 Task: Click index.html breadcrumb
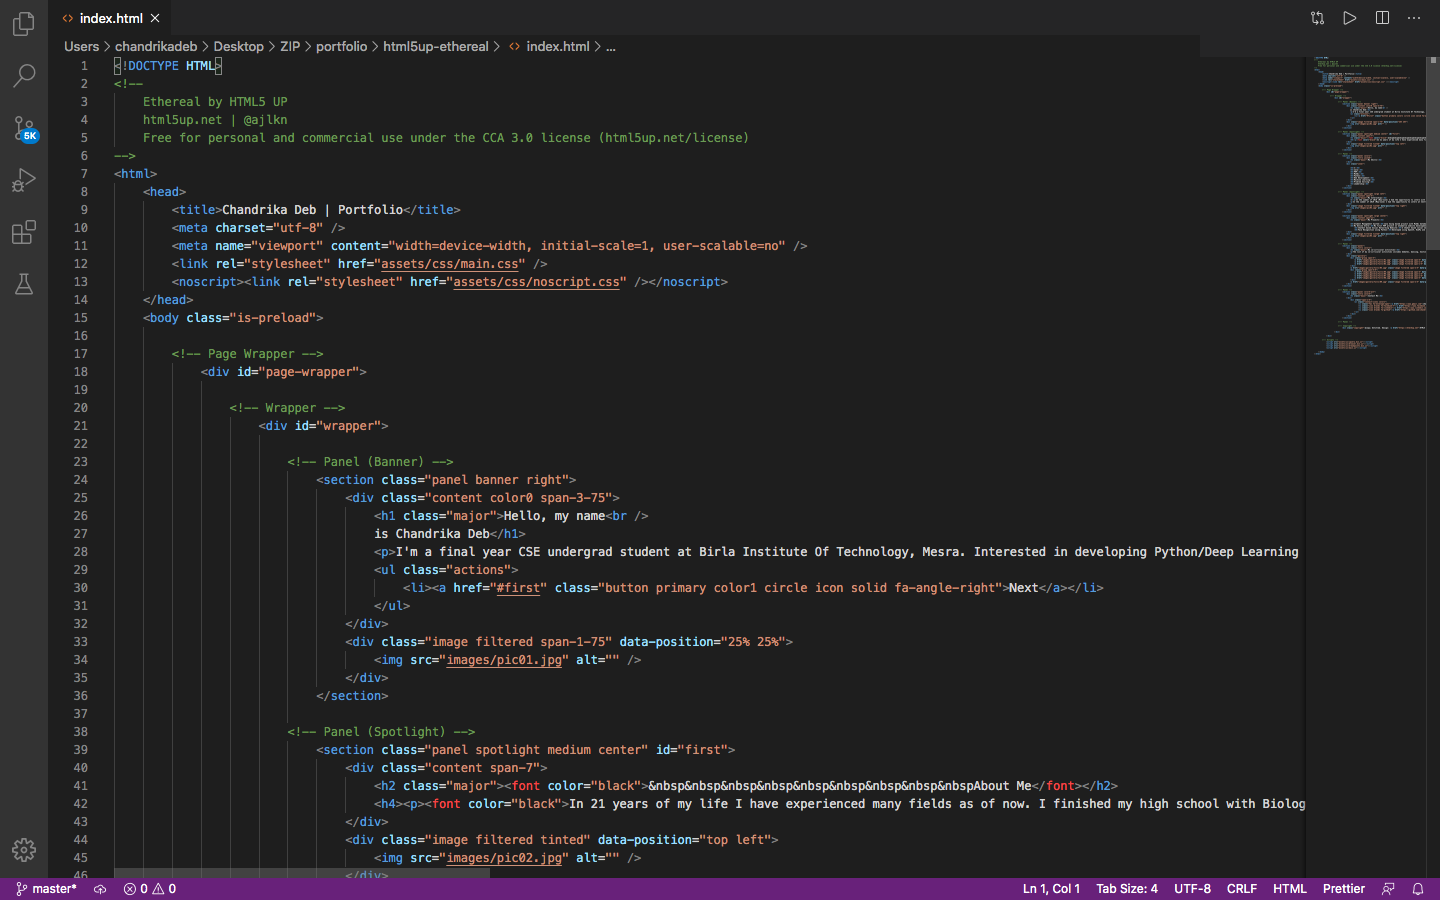click(549, 46)
